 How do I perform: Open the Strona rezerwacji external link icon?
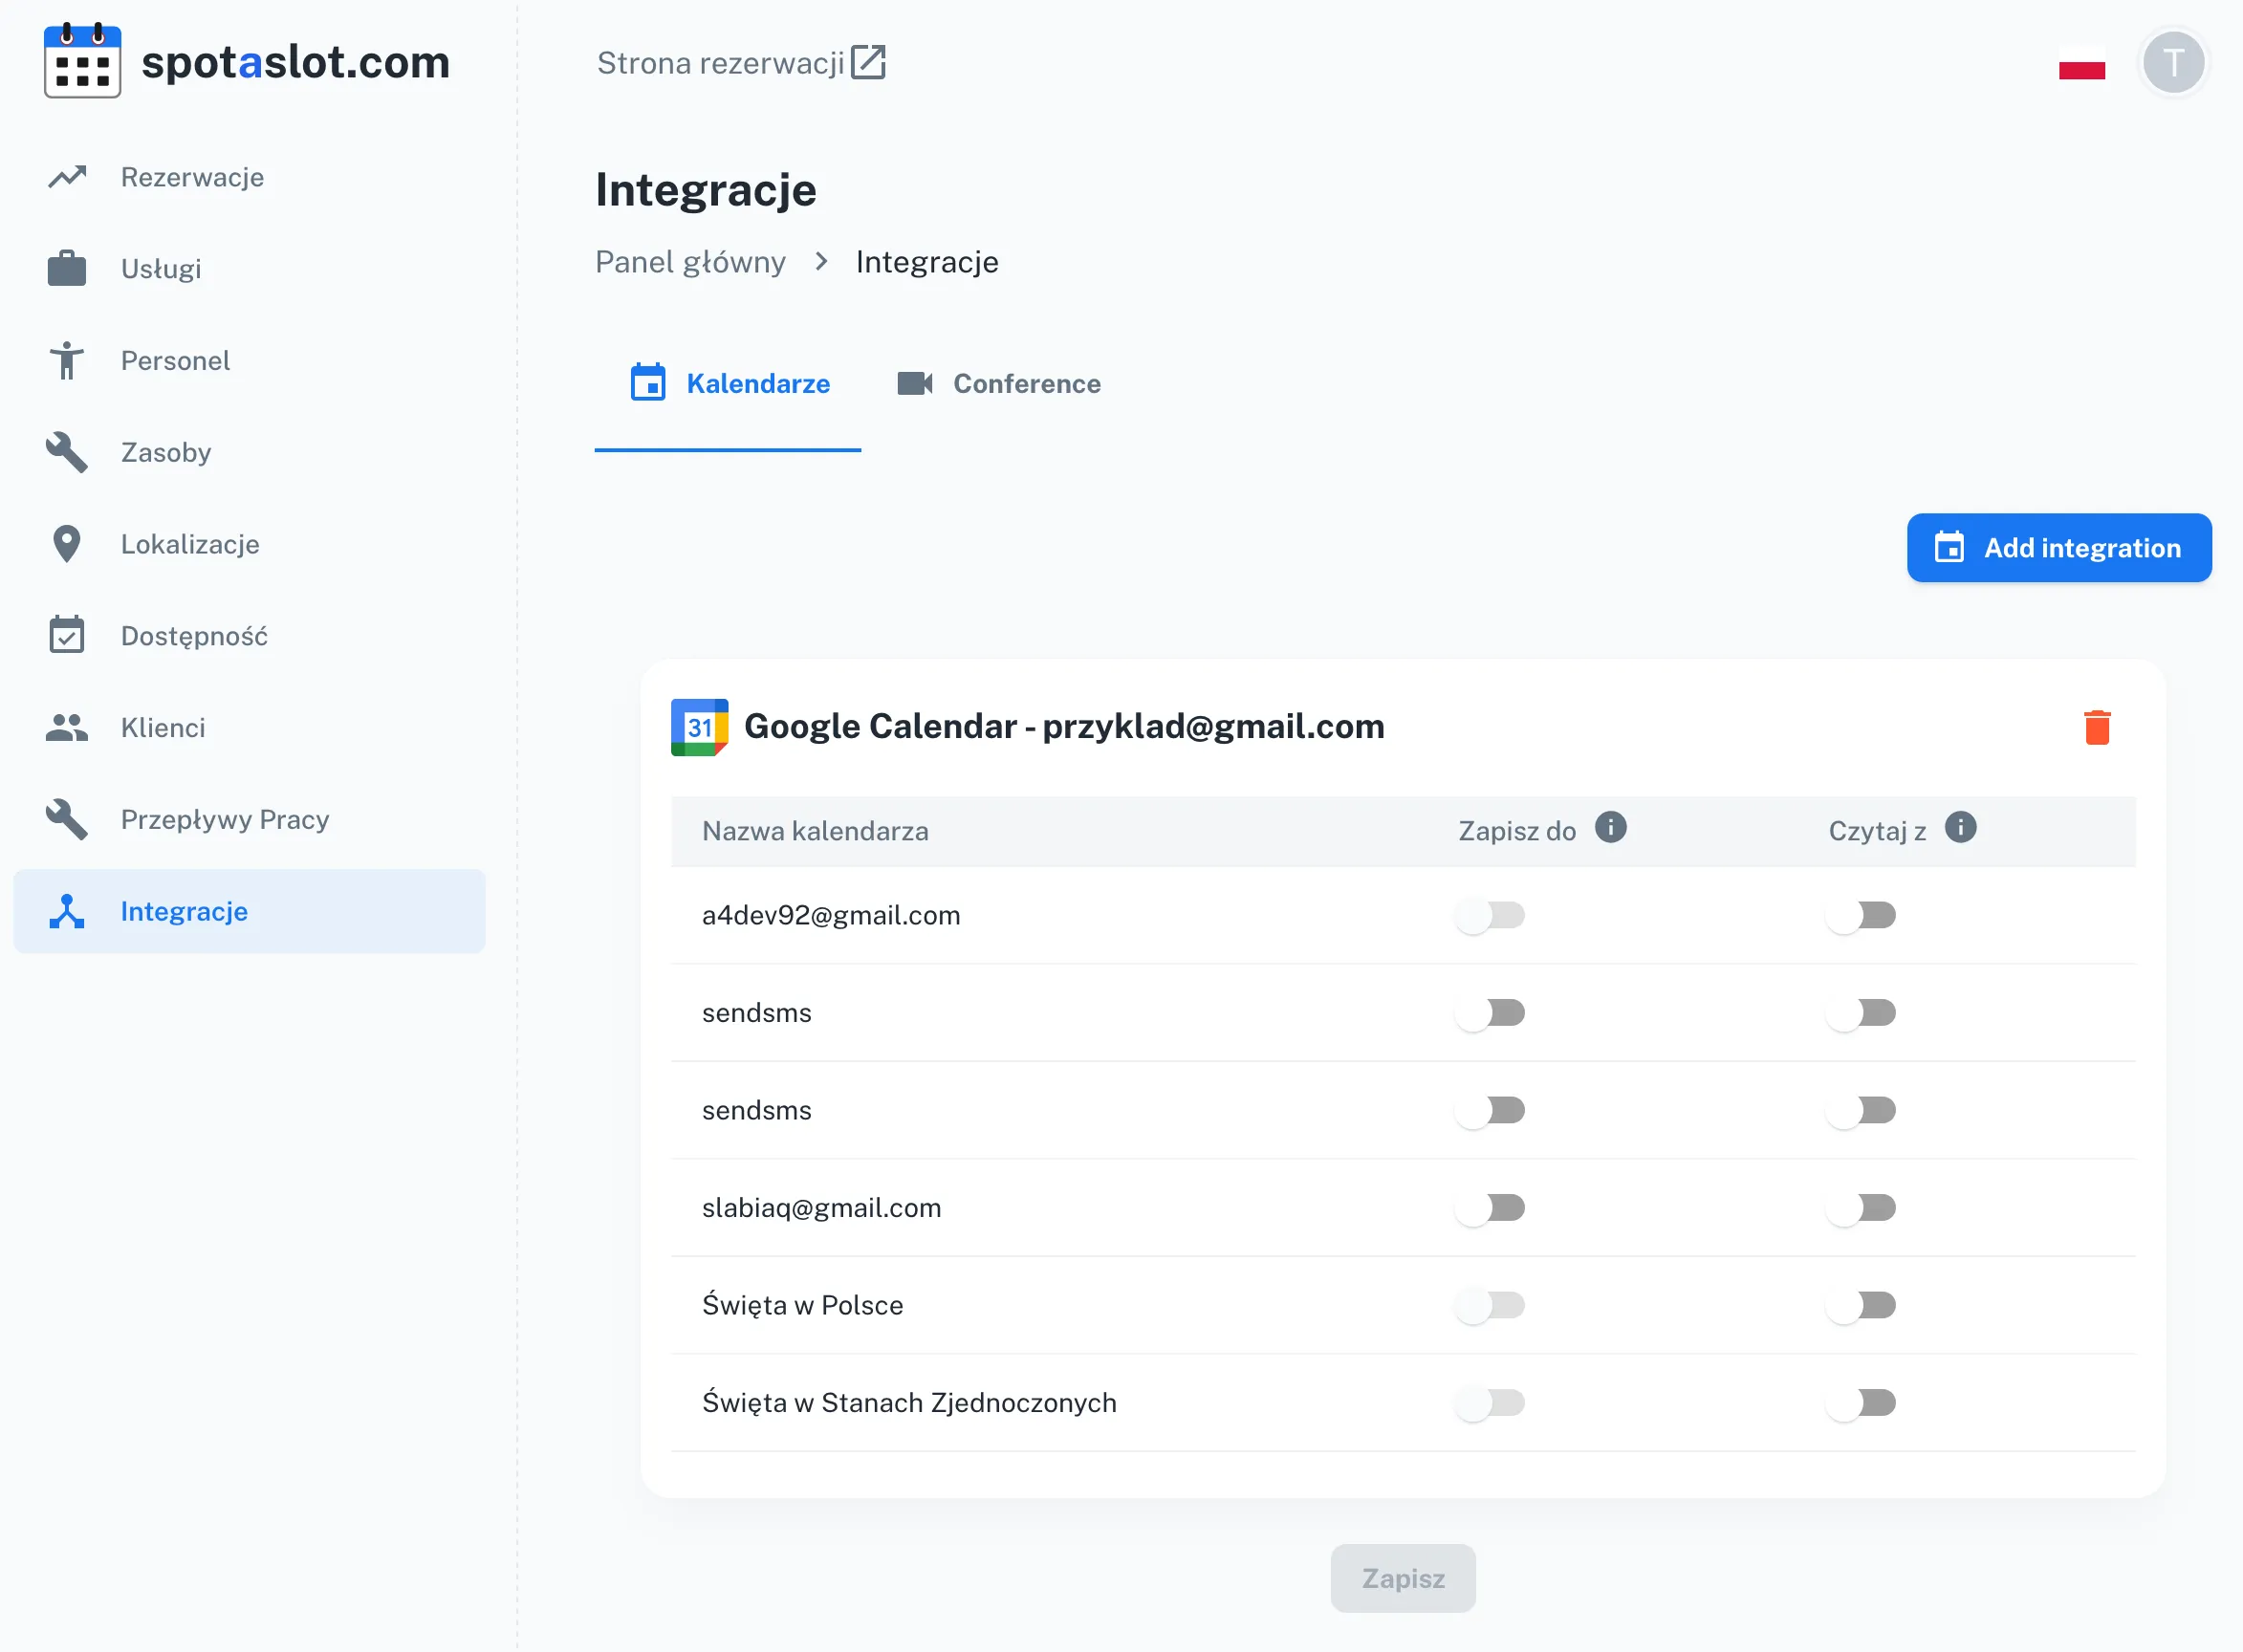(x=868, y=62)
